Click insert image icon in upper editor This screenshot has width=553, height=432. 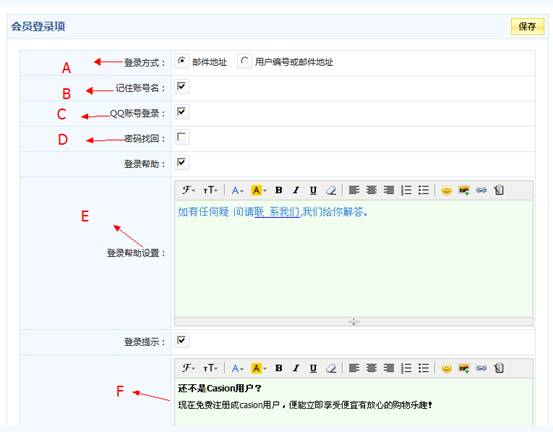[464, 190]
